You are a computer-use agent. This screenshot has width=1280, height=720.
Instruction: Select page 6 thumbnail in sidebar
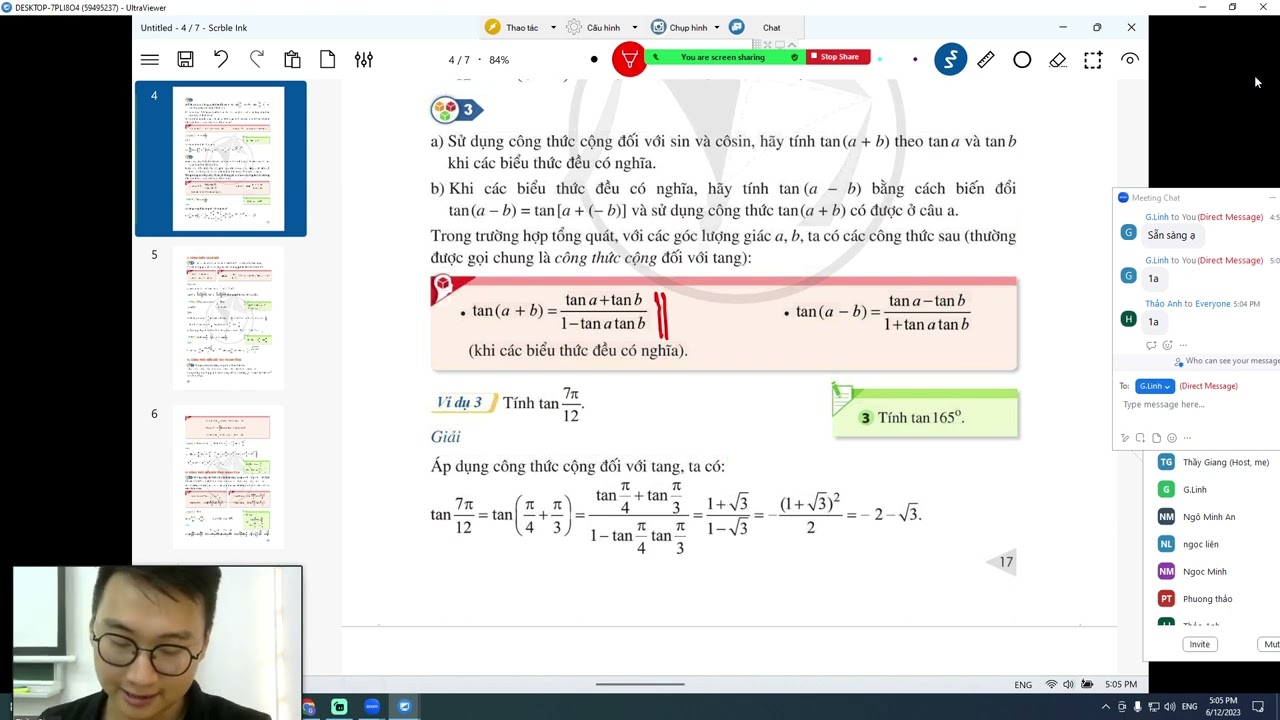tap(228, 477)
